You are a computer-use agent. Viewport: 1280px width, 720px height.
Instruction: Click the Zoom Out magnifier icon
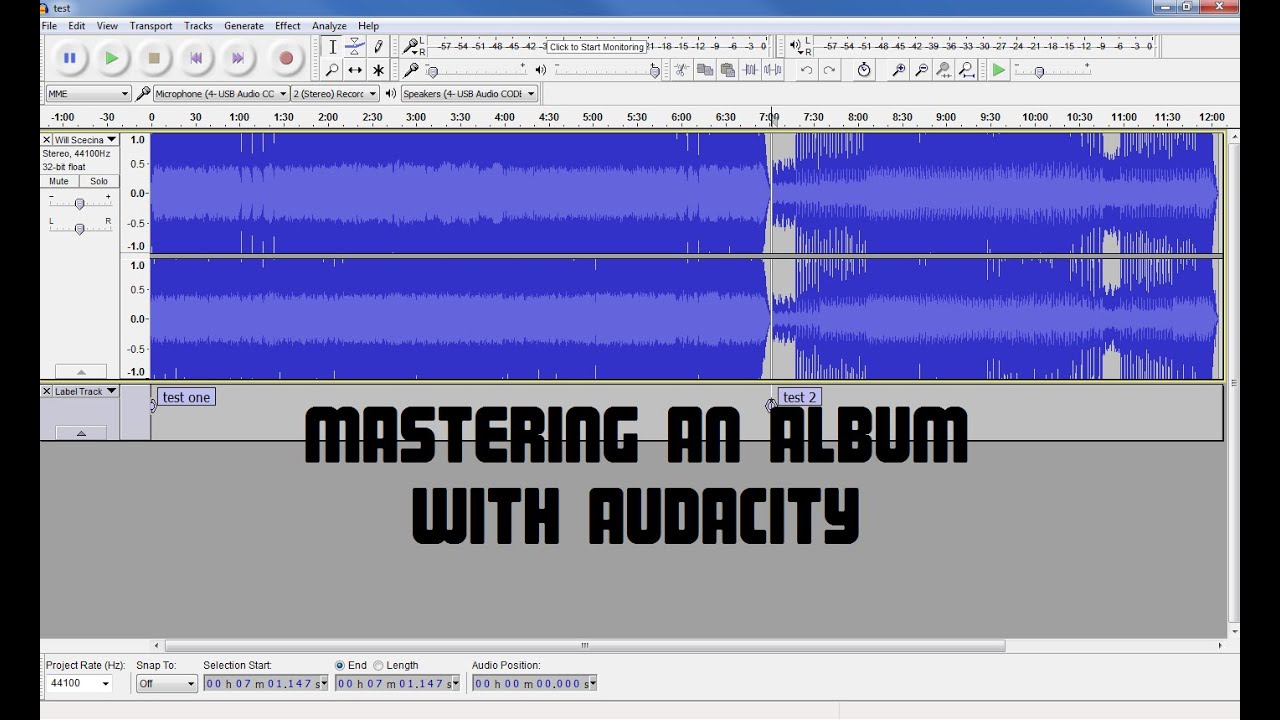[x=921, y=70]
